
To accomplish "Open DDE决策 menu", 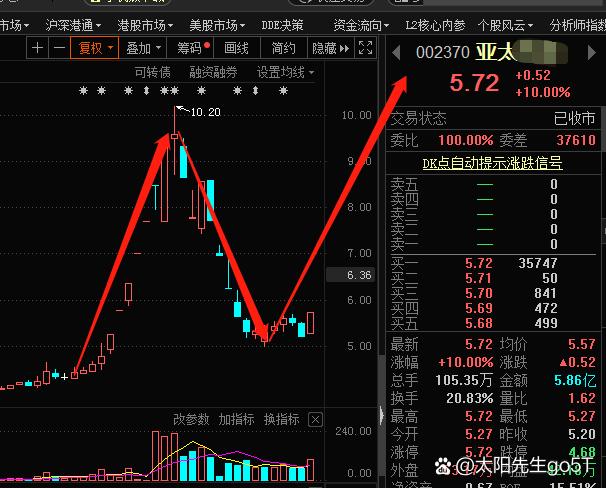I will [282, 26].
